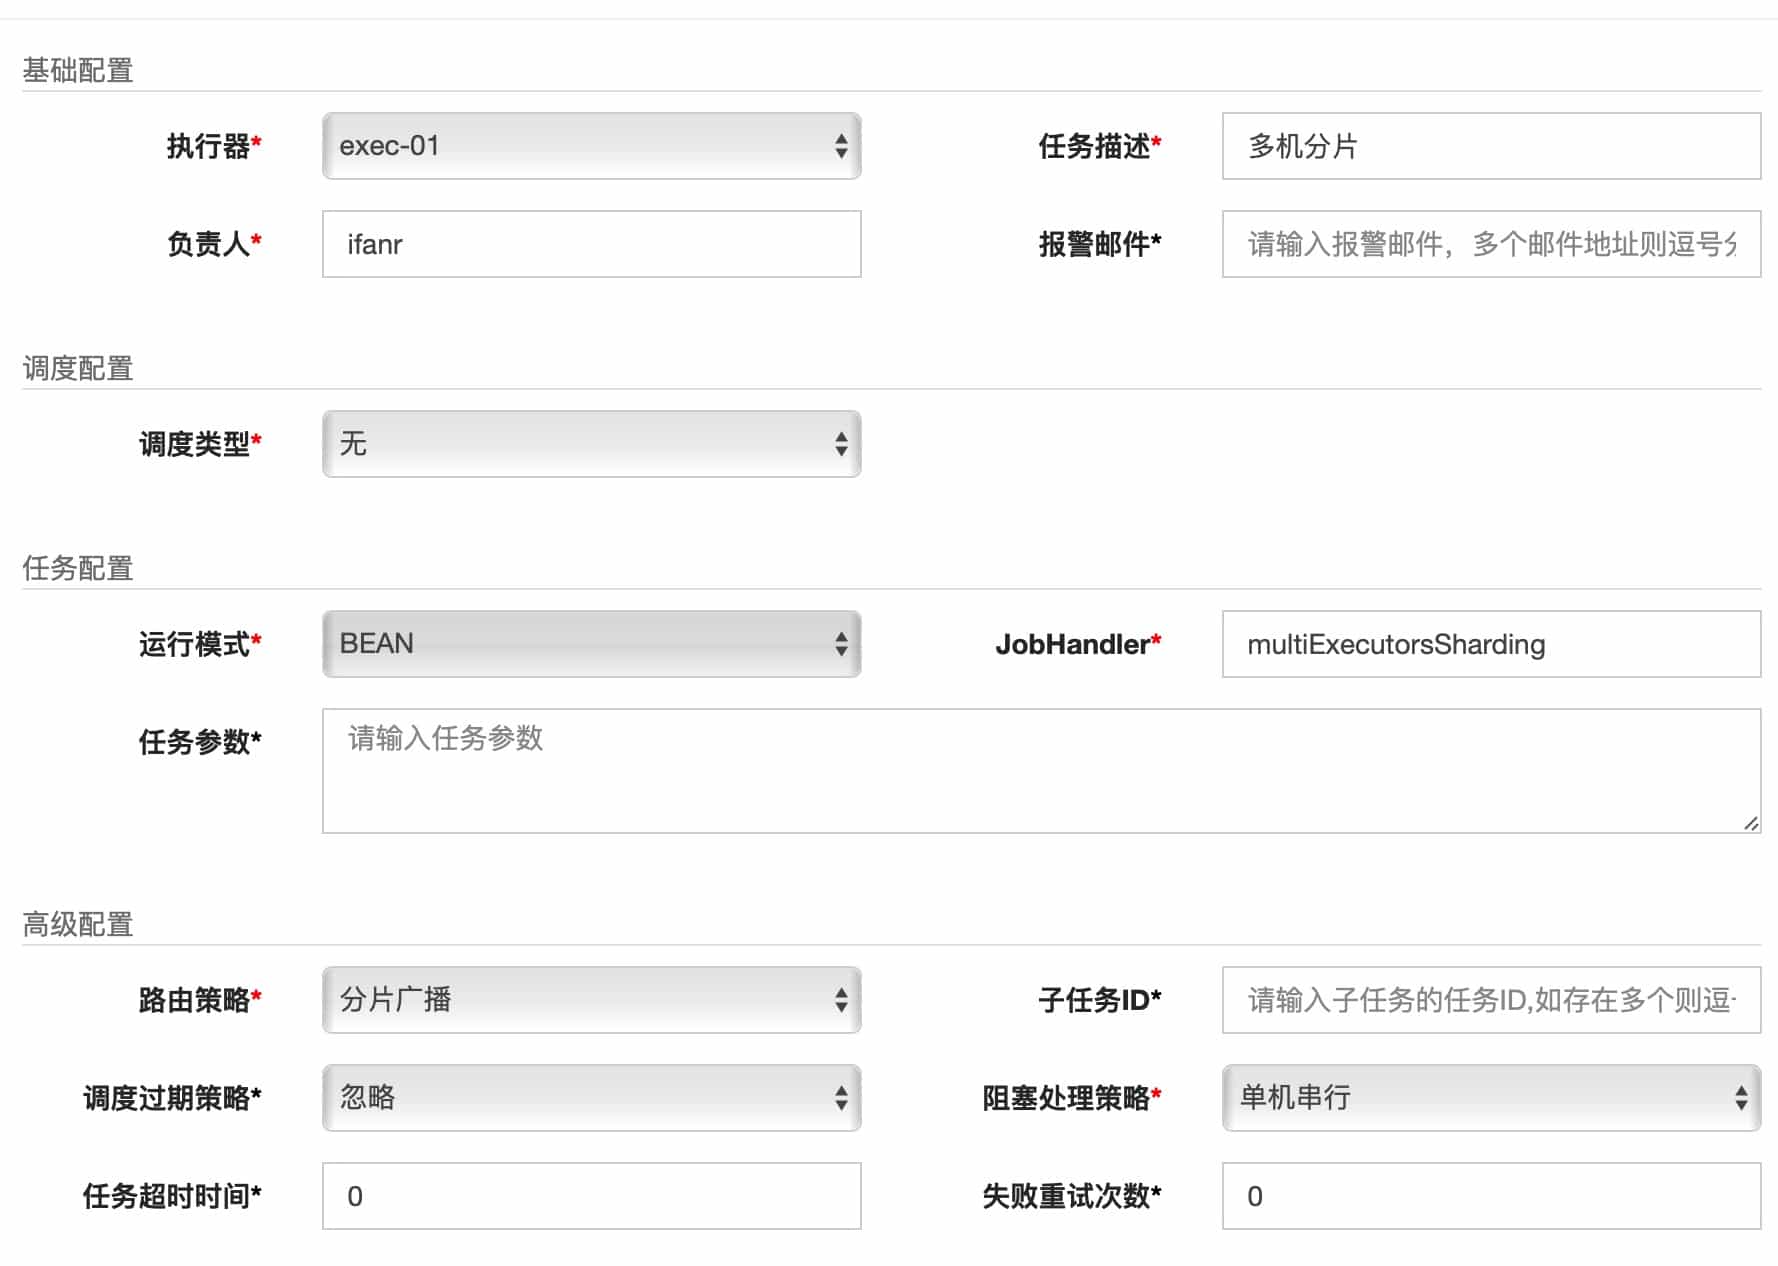Click the 执行器 field label

(208, 146)
